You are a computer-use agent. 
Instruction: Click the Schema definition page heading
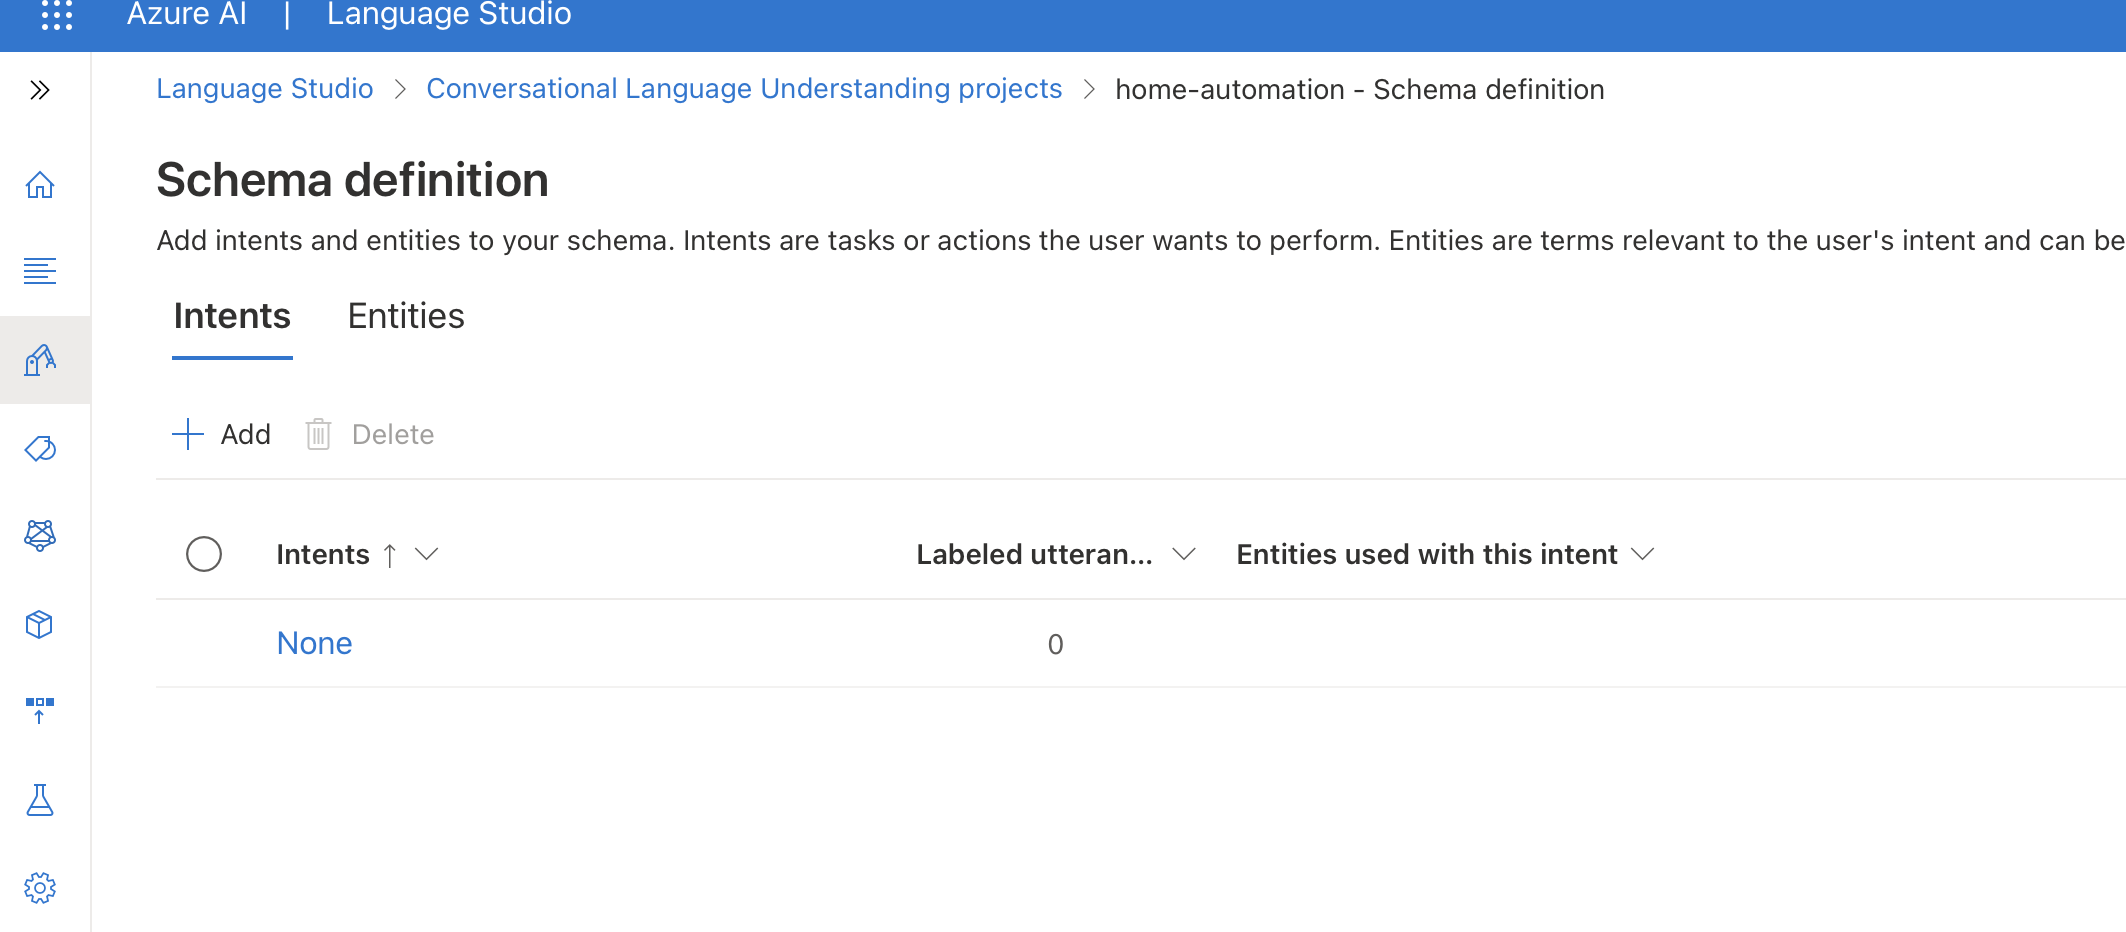click(353, 181)
